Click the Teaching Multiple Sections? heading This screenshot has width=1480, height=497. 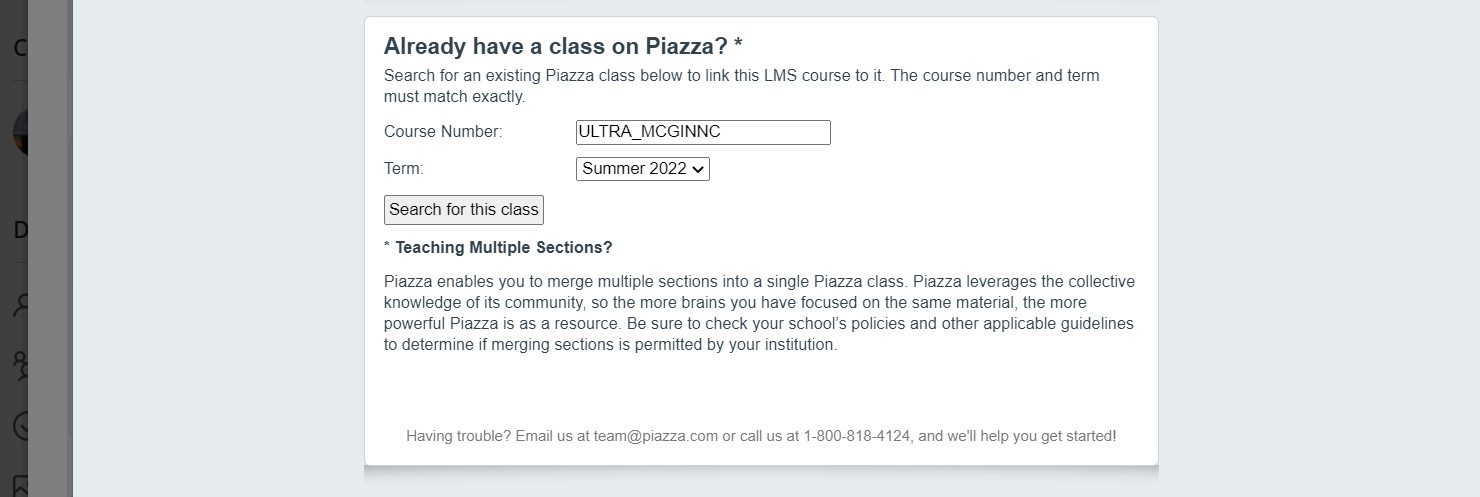504,247
